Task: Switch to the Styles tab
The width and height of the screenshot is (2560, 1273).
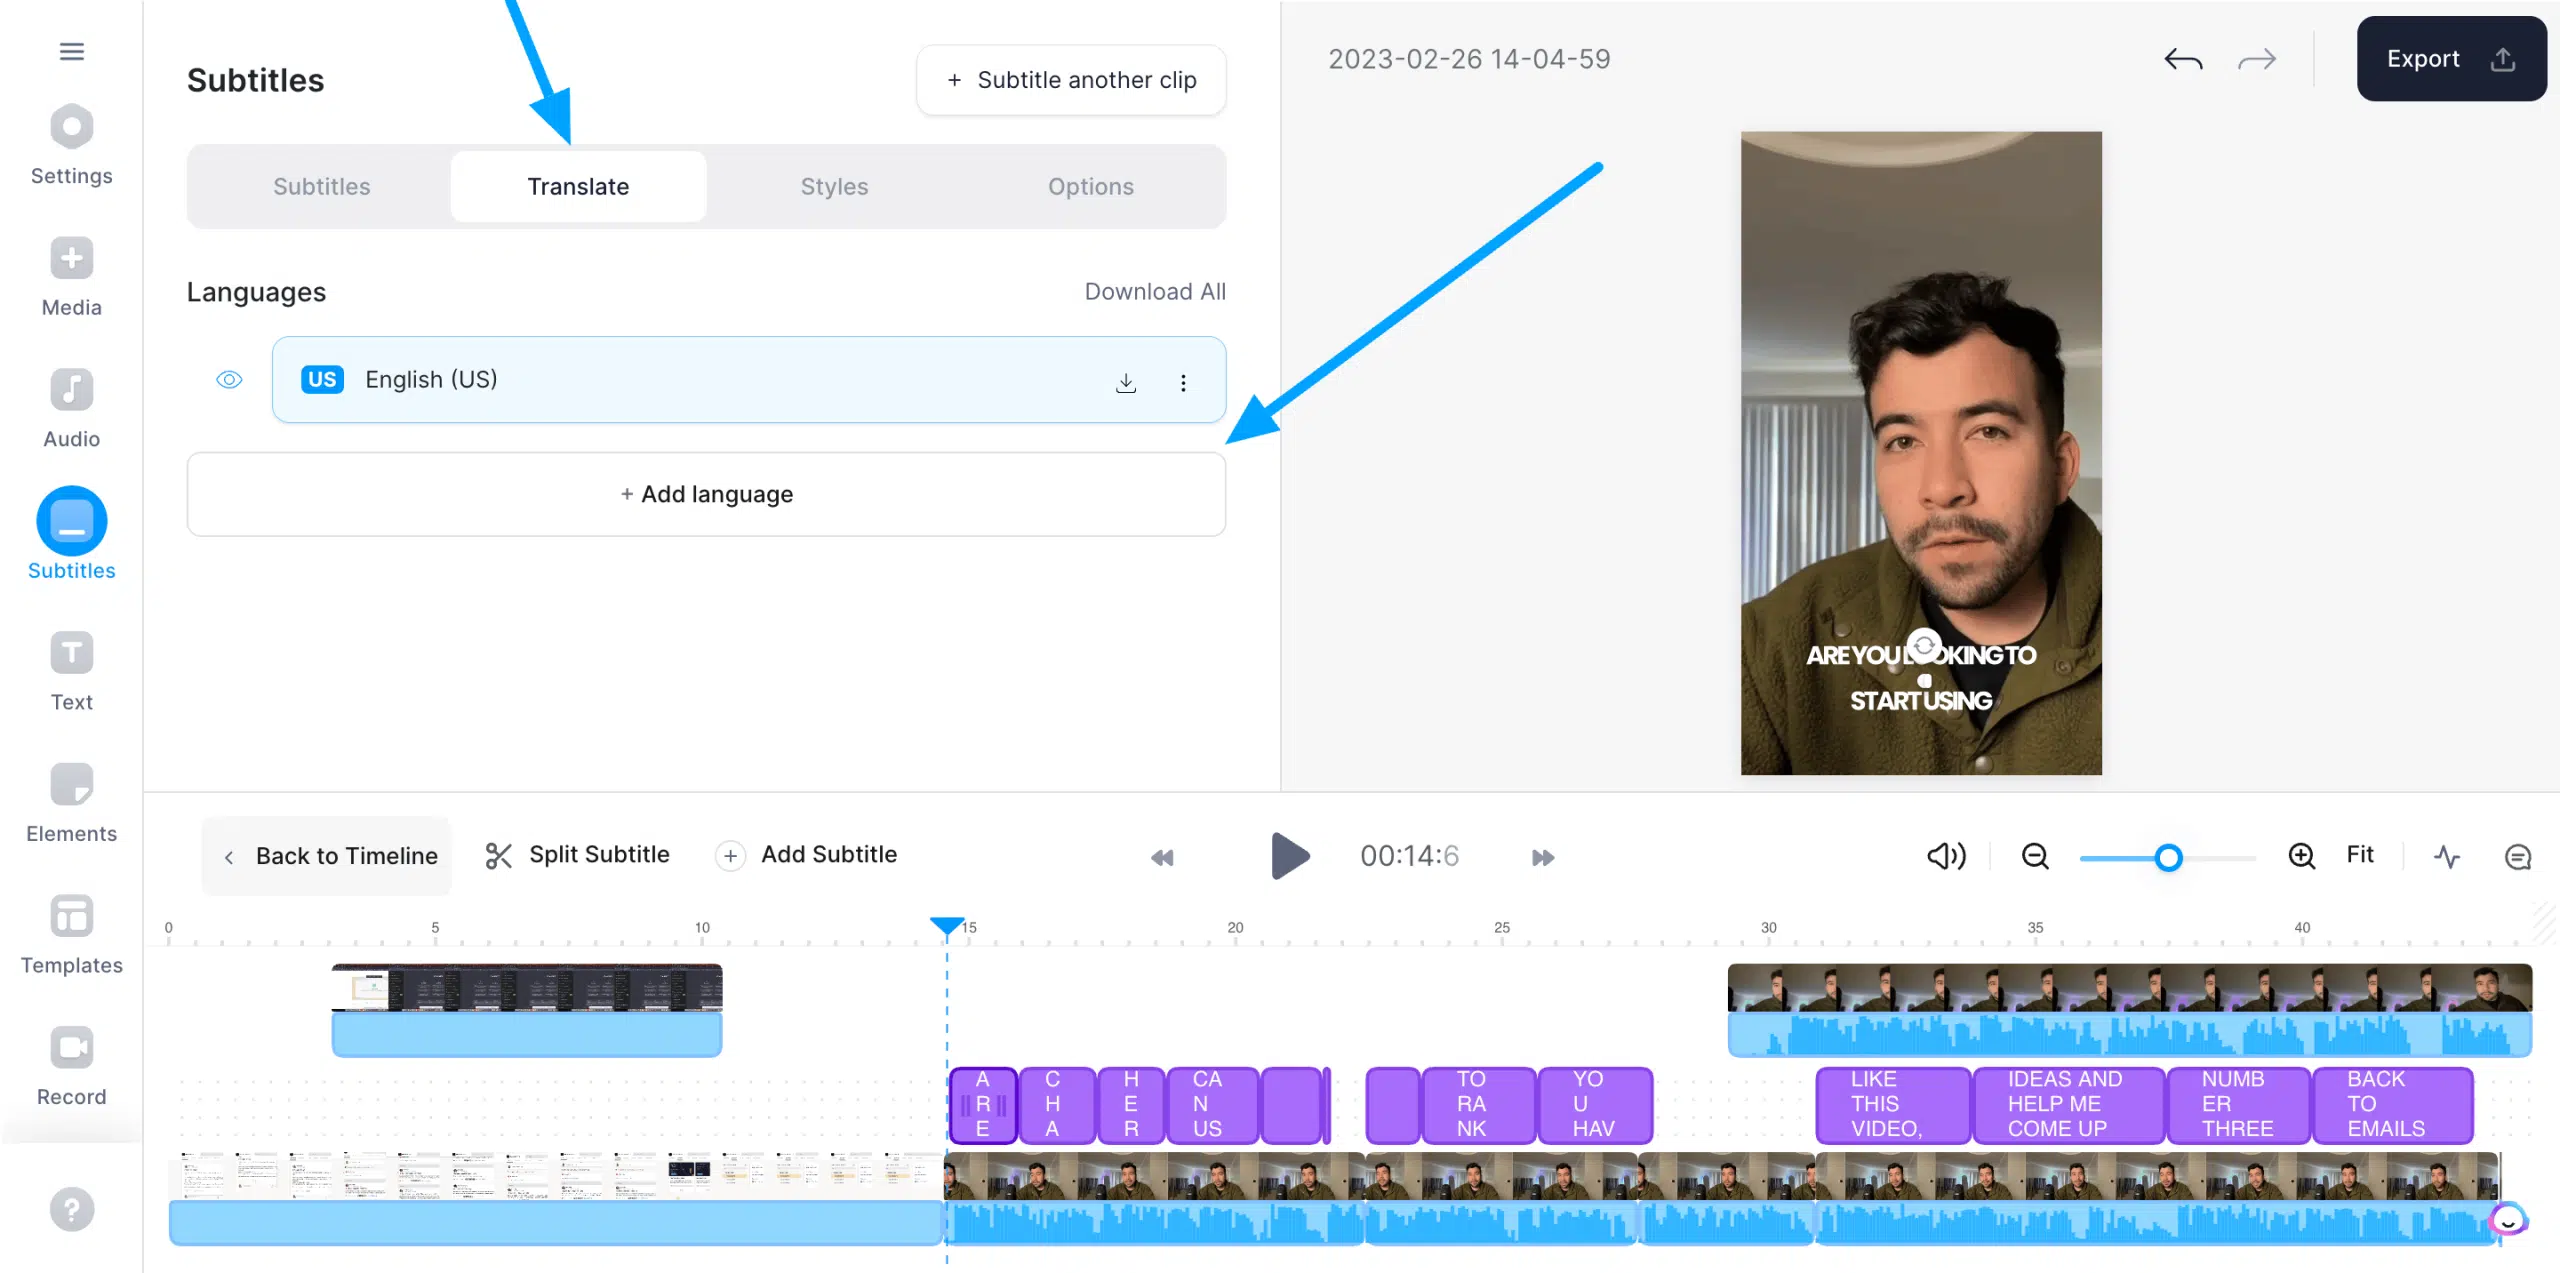Action: 834,186
